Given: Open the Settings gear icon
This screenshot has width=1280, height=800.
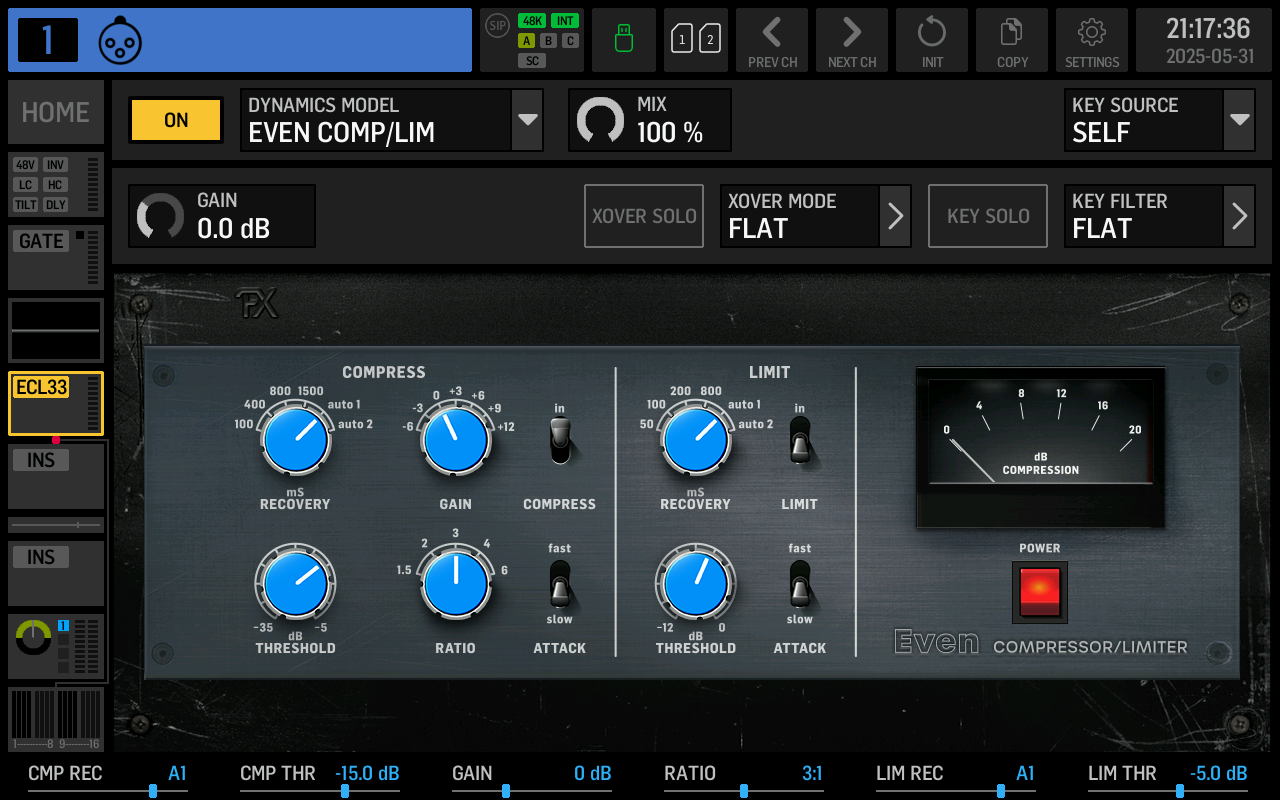Looking at the screenshot, I should click(x=1091, y=40).
